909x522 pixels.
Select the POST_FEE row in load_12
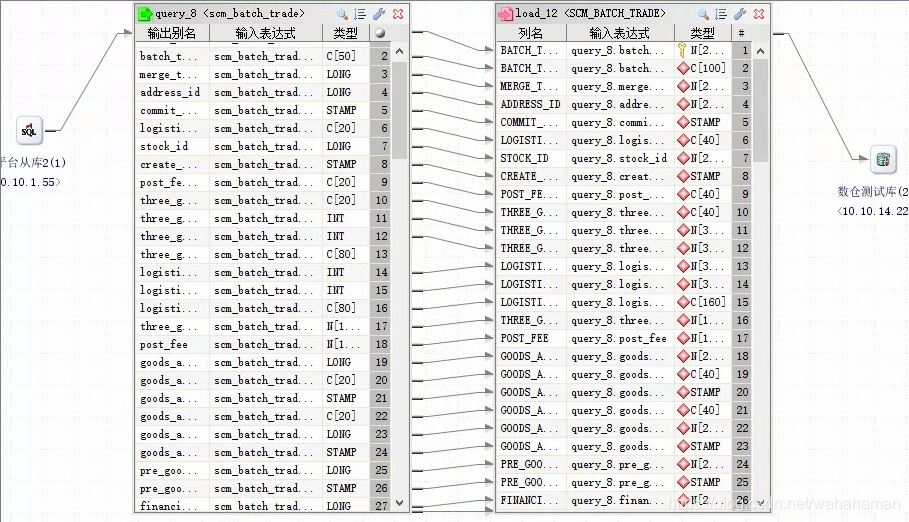coord(624,338)
